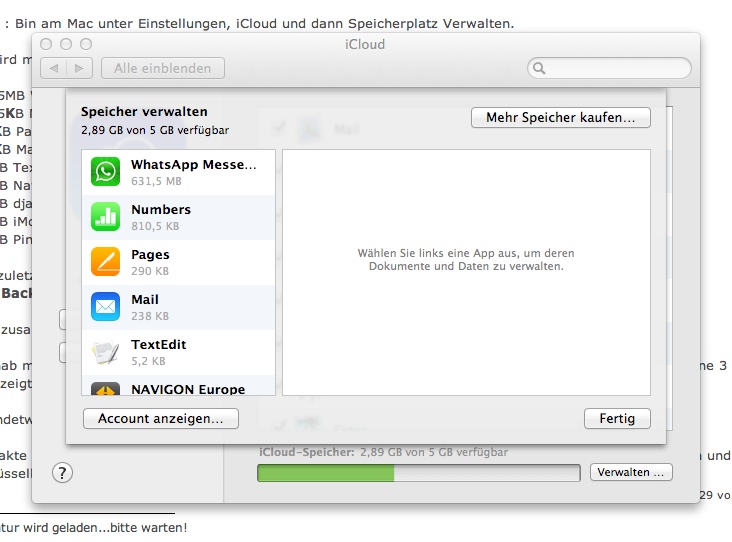Select the blue Mail envelope icon
This screenshot has height=542, width=732.
(x=105, y=307)
